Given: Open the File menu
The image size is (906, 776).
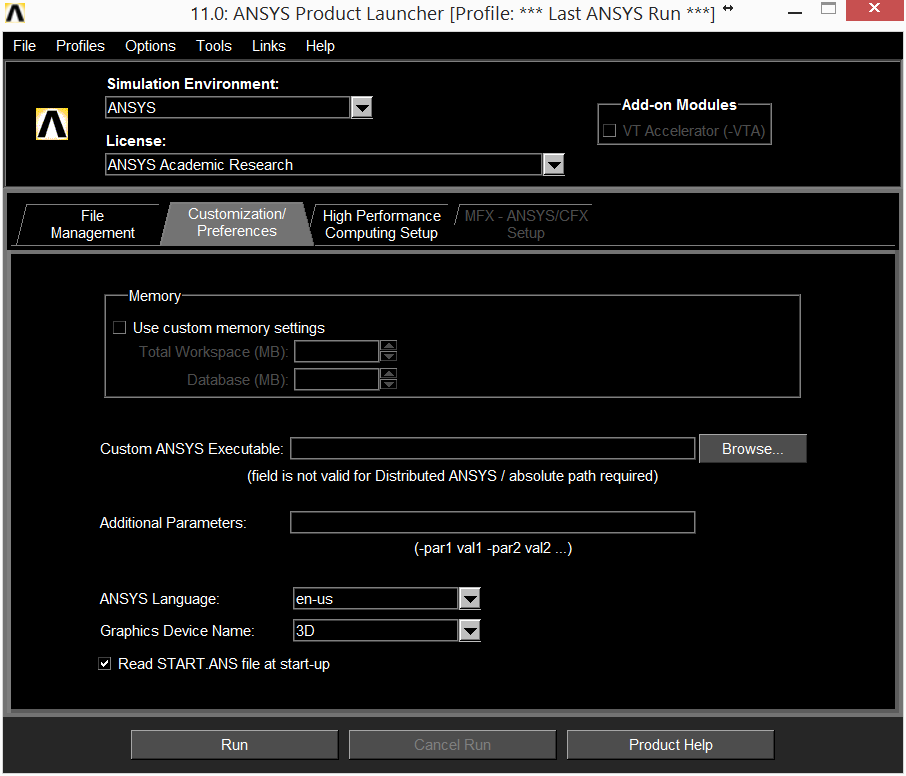Looking at the screenshot, I should (x=24, y=46).
